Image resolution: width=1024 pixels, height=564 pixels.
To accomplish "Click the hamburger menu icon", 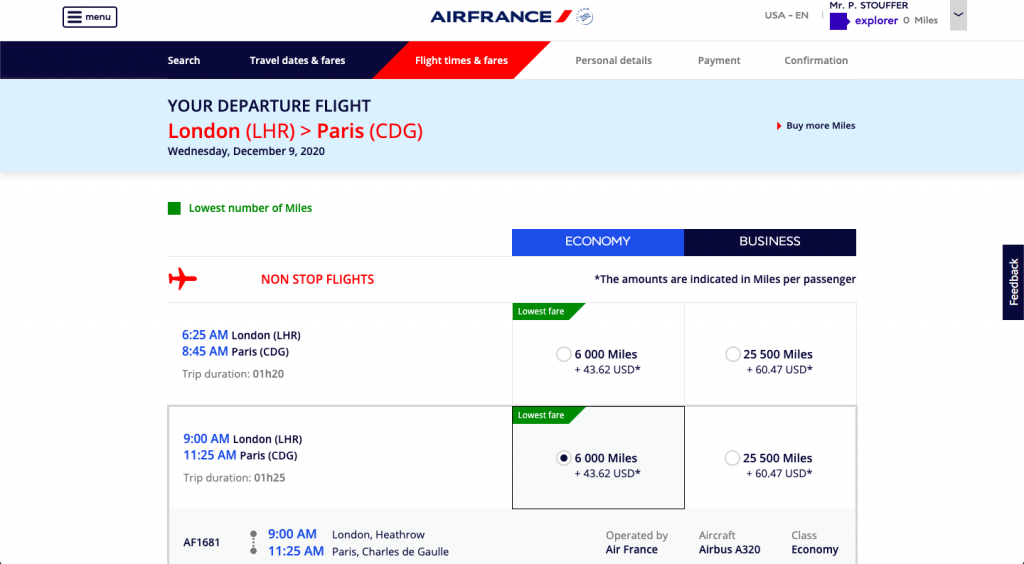I will (x=74, y=17).
